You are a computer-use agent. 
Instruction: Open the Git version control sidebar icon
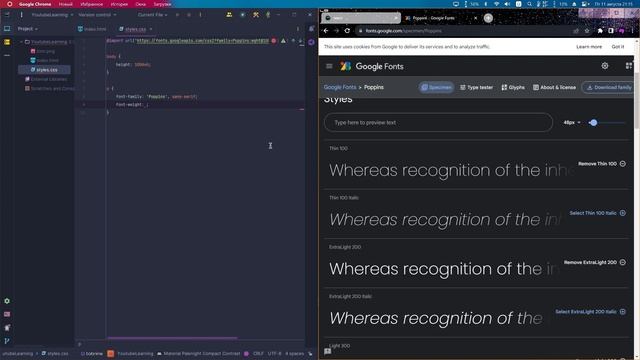(x=7, y=341)
